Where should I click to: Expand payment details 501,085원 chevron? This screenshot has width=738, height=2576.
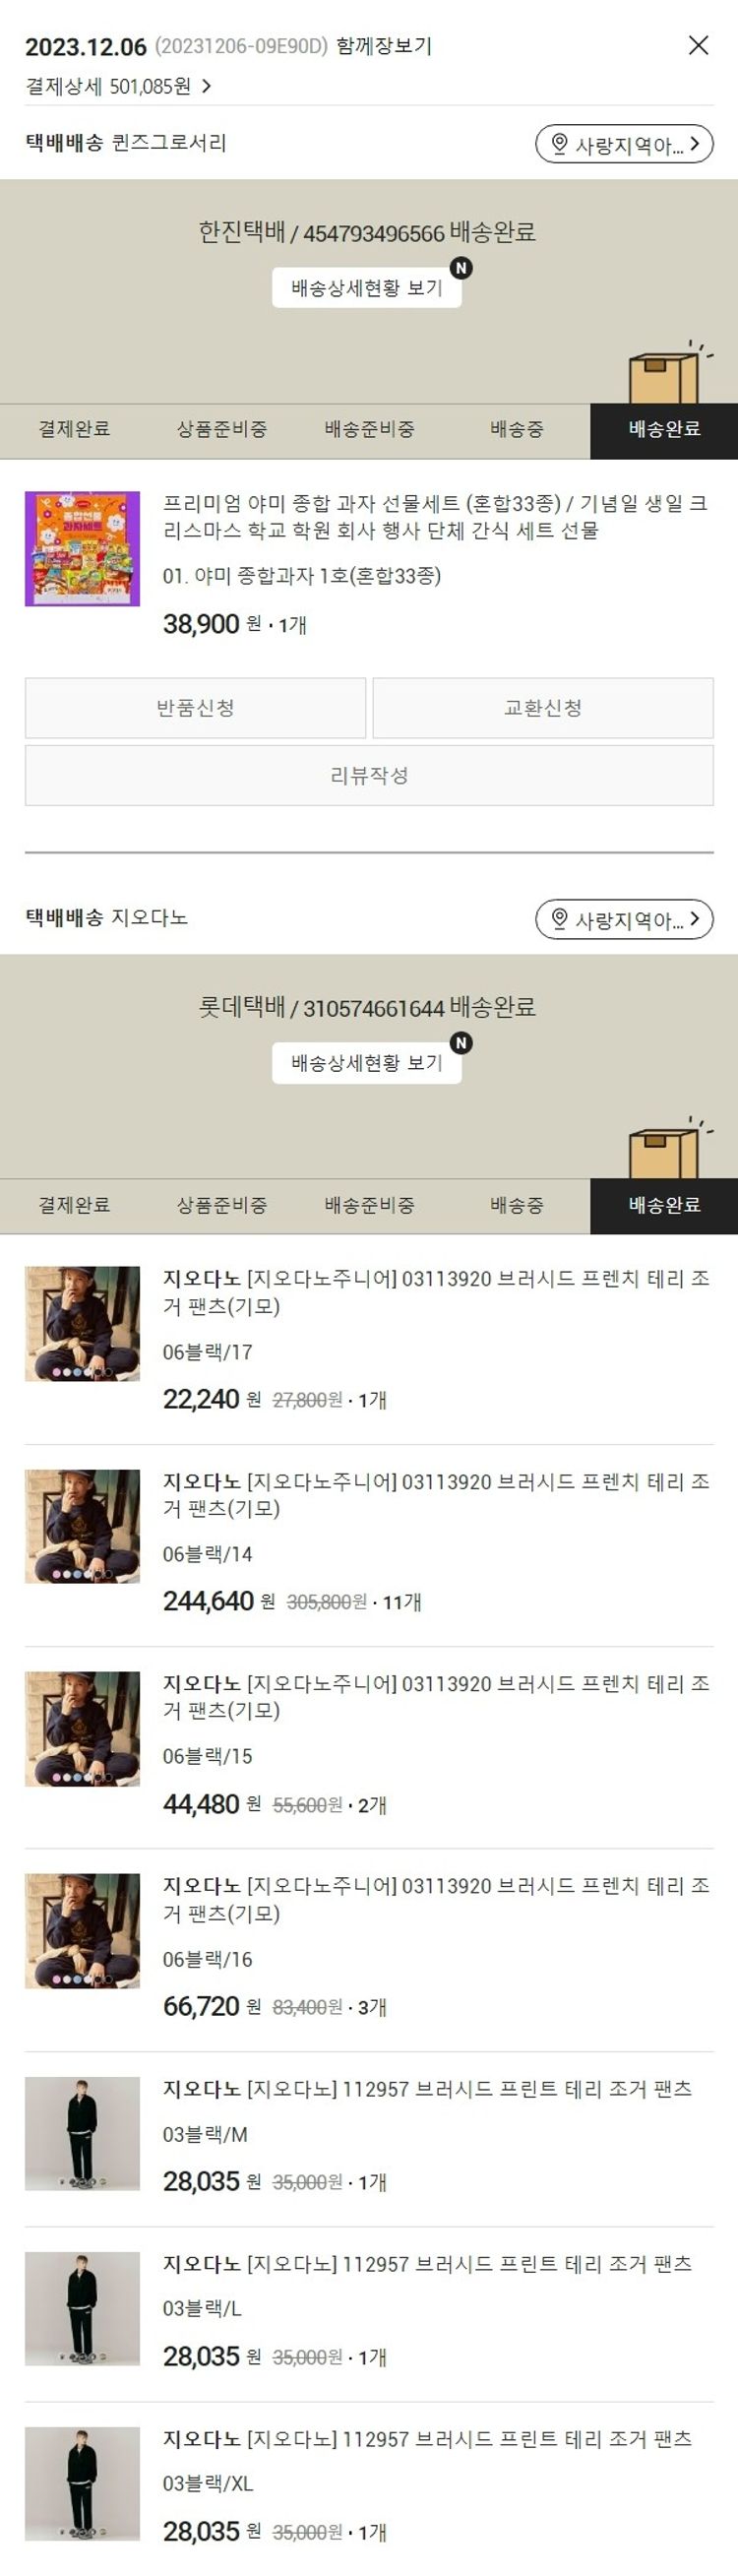pos(206,87)
